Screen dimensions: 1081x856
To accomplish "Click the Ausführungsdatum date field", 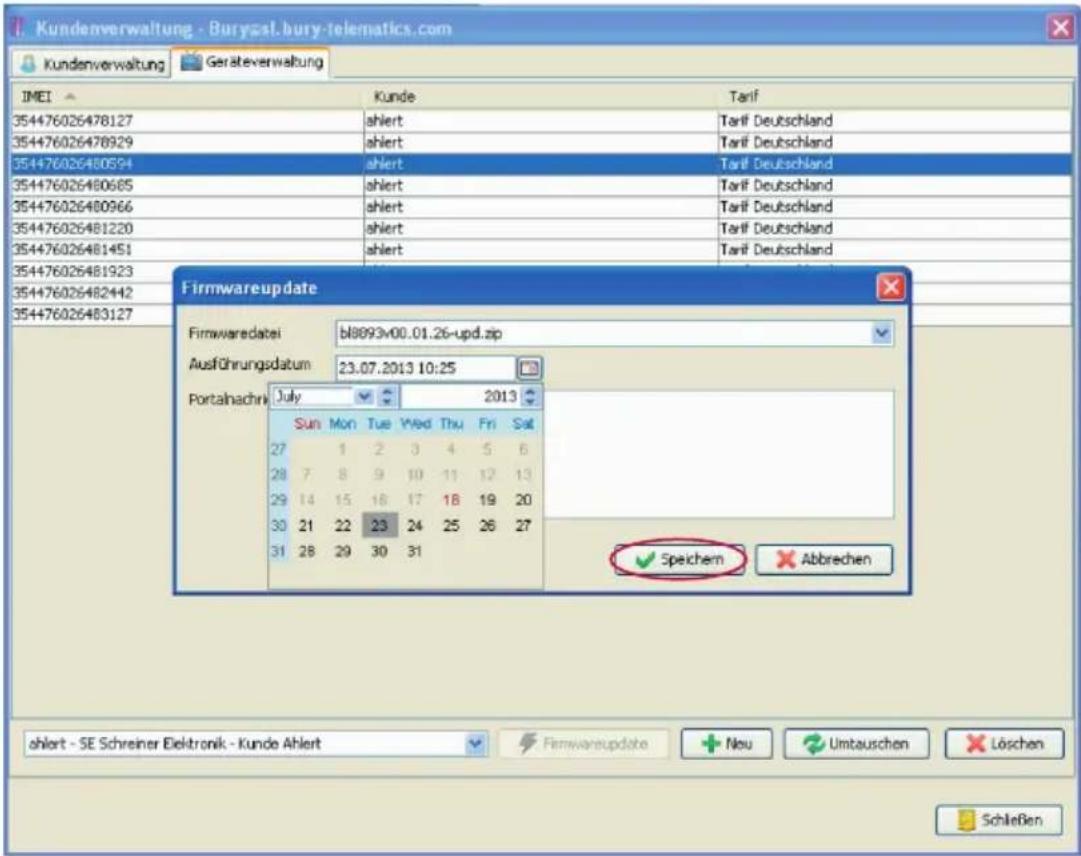I will coord(425,368).
